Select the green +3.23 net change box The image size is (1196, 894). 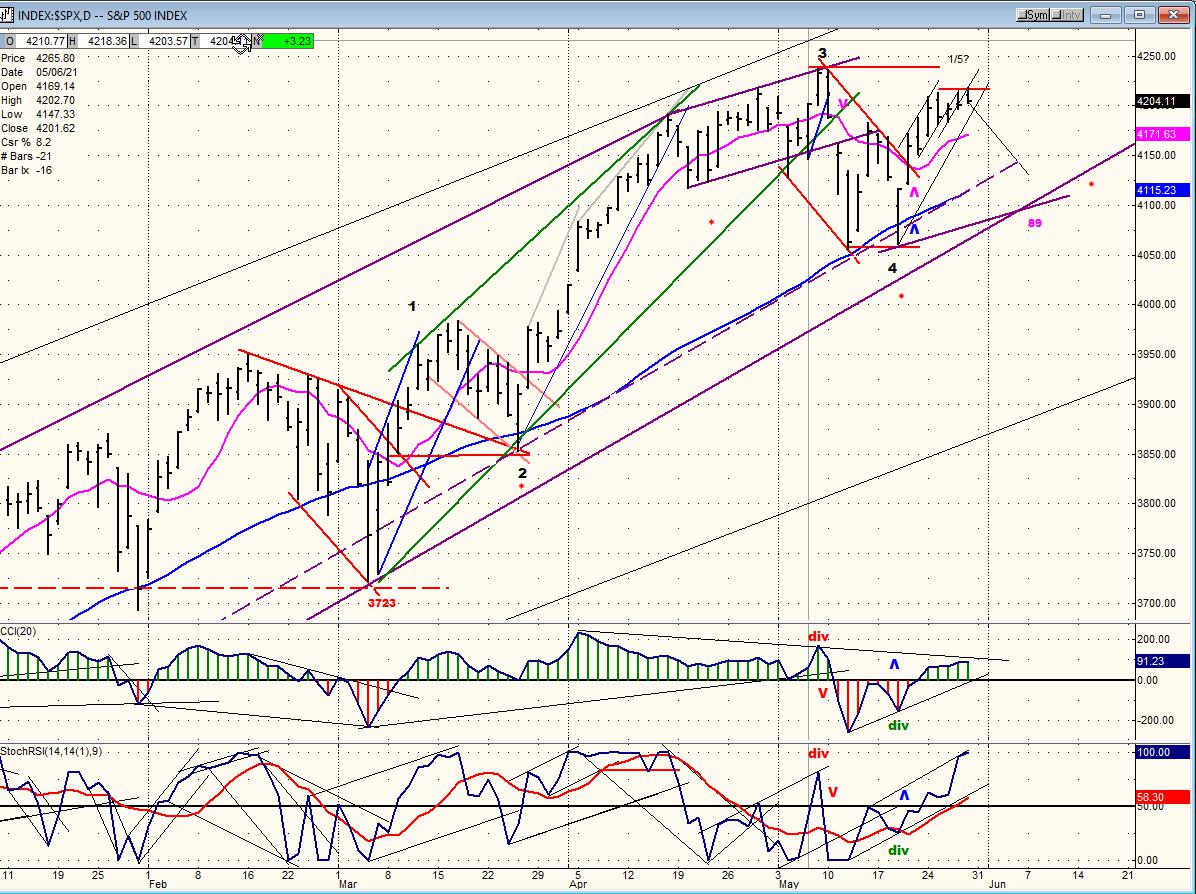click(289, 41)
